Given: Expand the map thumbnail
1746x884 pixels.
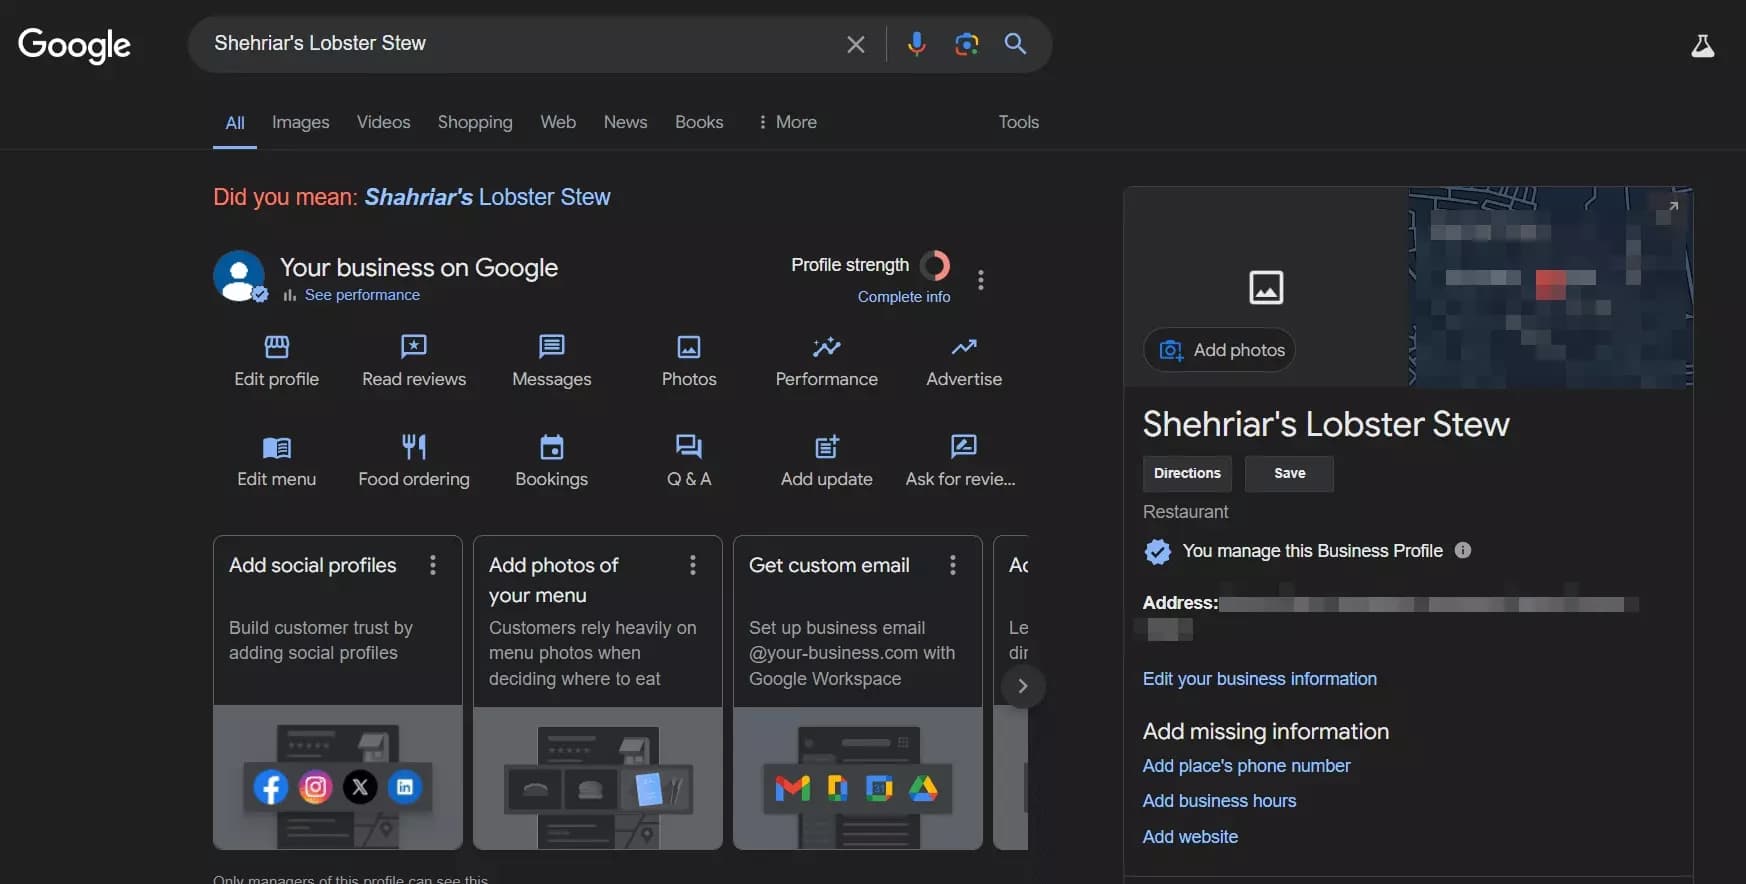Looking at the screenshot, I should click(x=1672, y=207).
